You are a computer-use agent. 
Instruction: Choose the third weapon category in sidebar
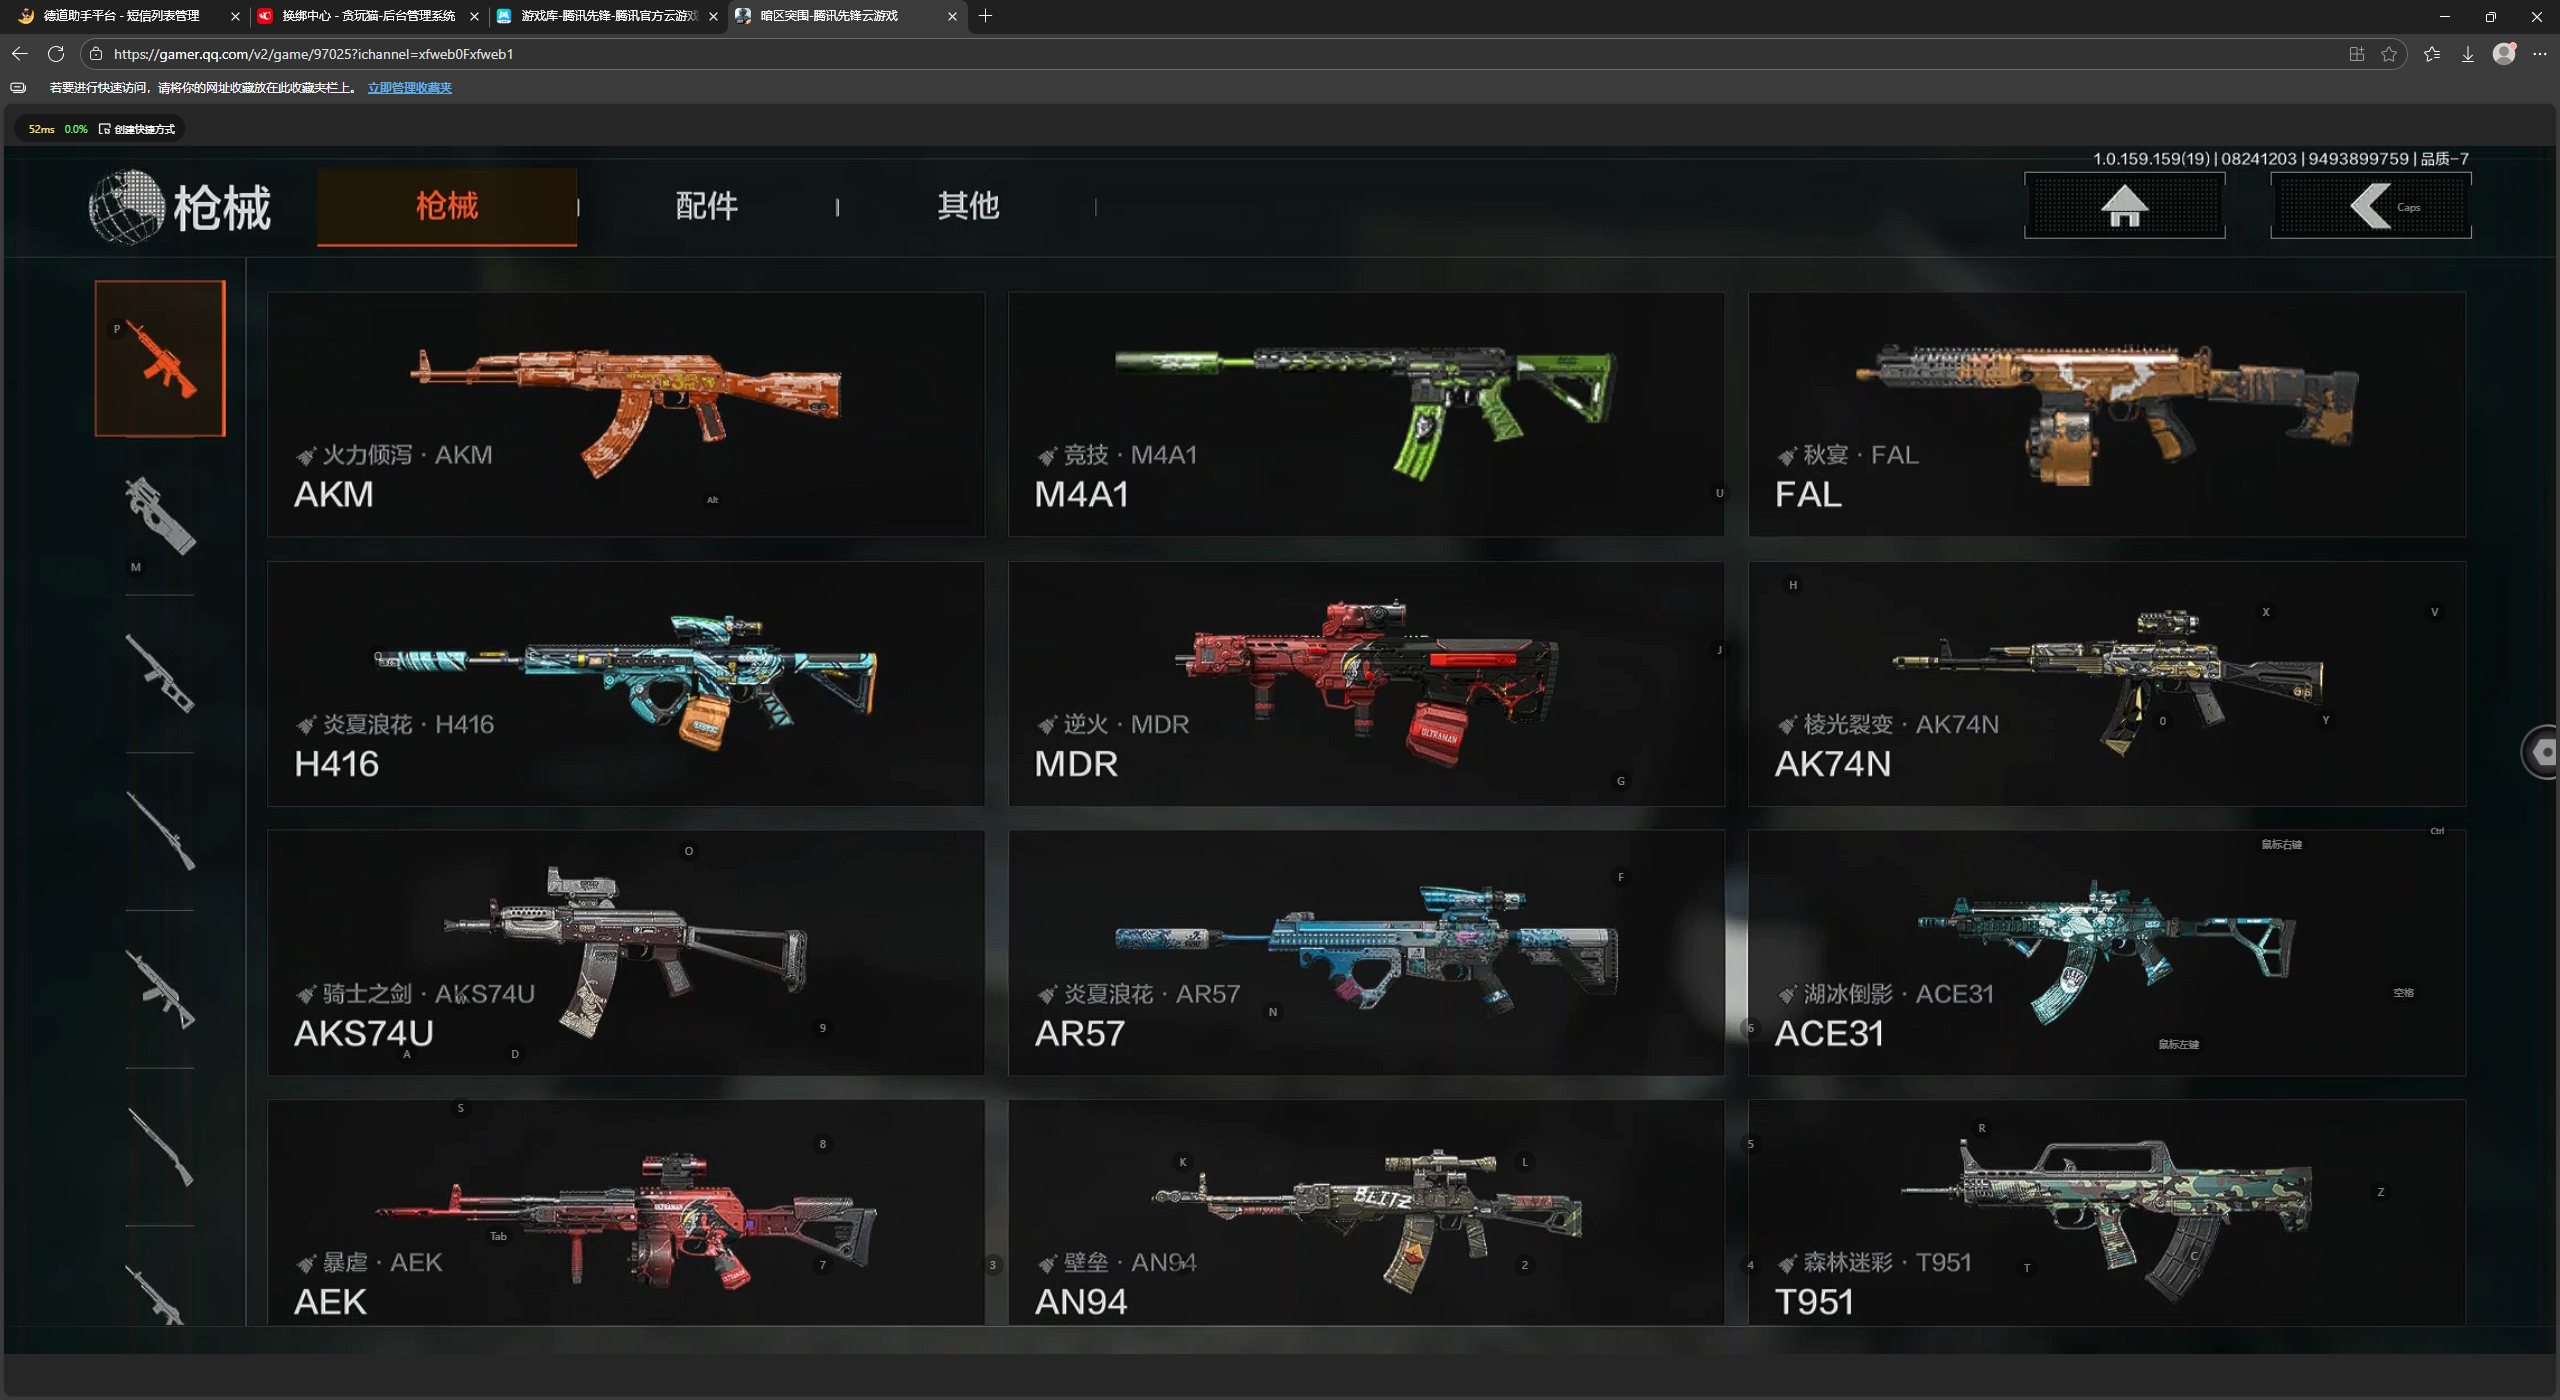[160, 673]
